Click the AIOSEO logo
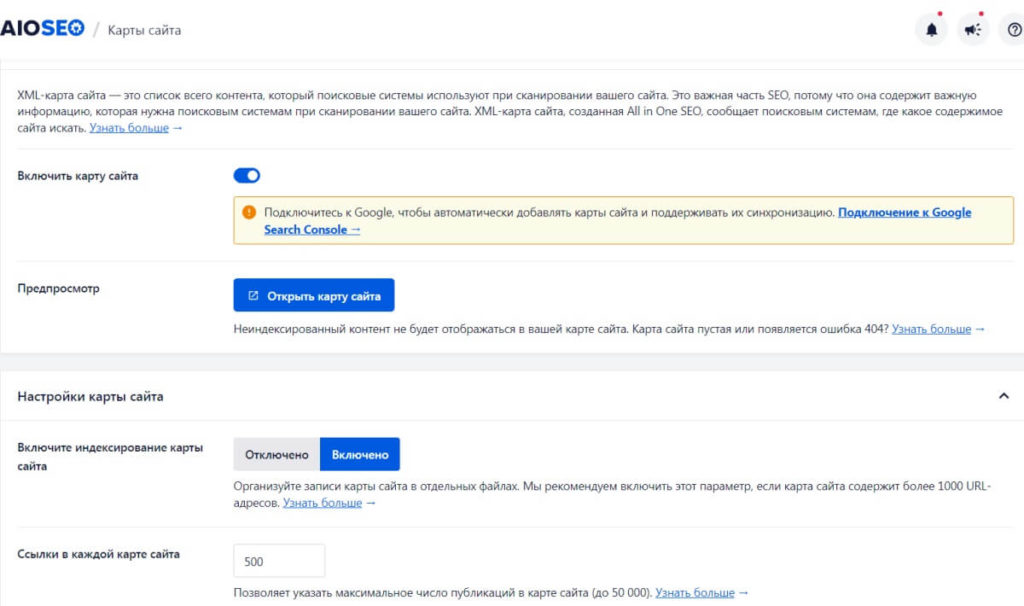1024x606 pixels. [x=42, y=28]
